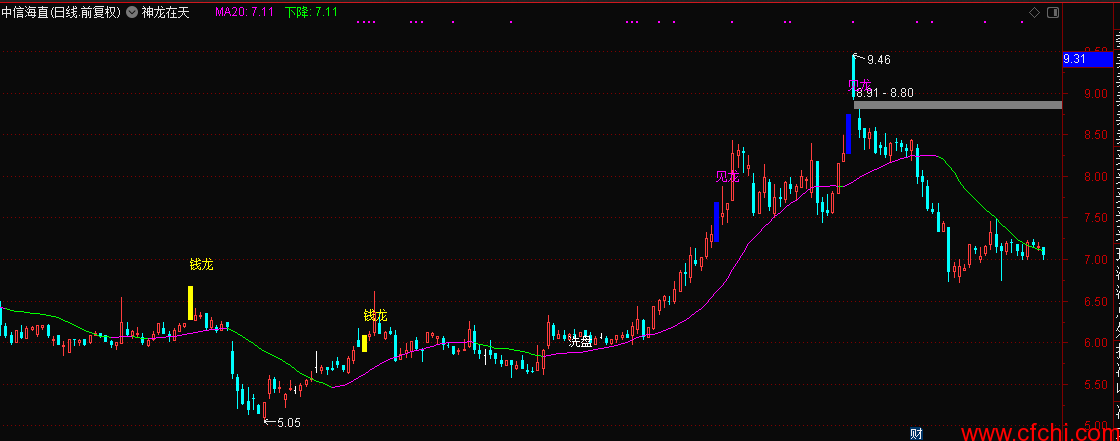Click the first yellow signal bar under the left 钱龙 label
Image resolution: width=1120 pixels, height=441 pixels.
190,303
